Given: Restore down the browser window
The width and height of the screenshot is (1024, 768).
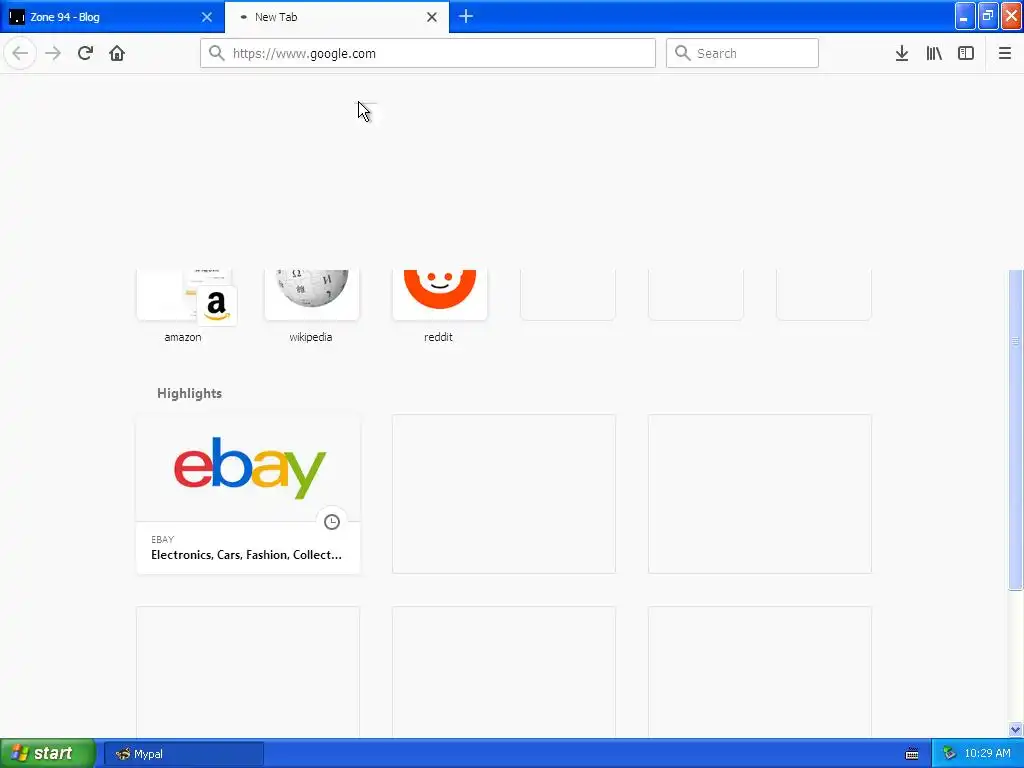Looking at the screenshot, I should click(x=988, y=16).
